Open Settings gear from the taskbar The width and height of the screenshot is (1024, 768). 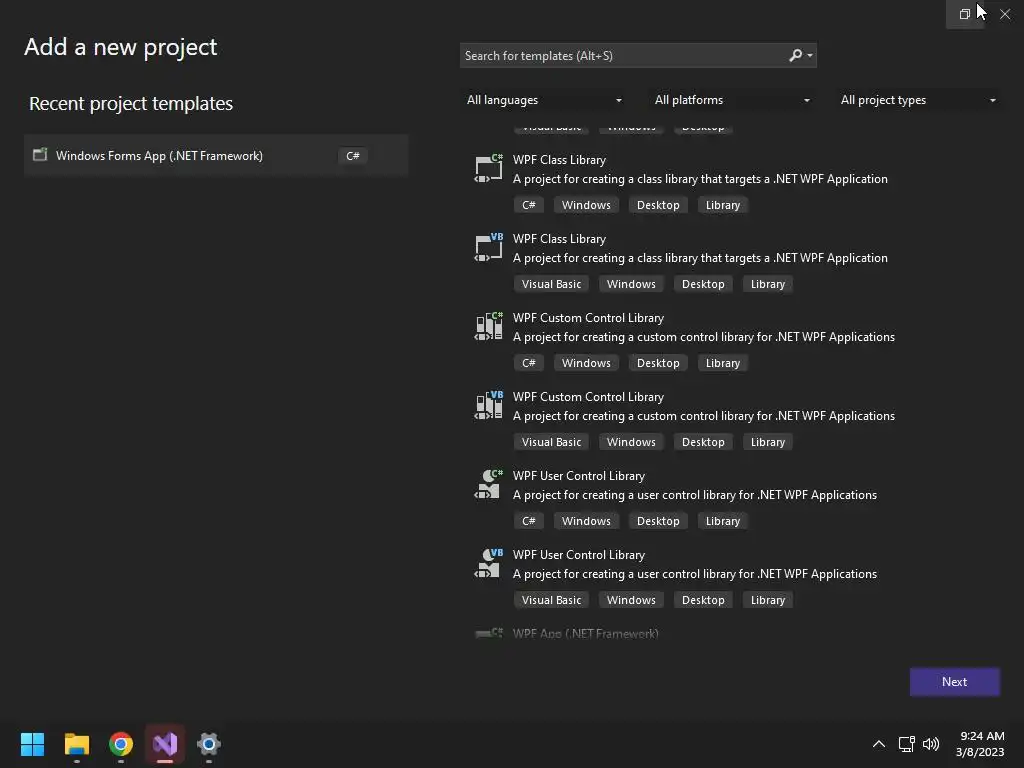coord(209,744)
